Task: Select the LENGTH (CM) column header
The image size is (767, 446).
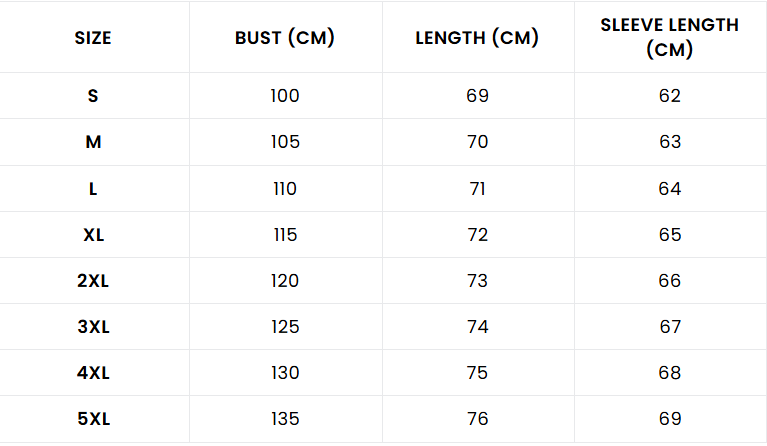Action: tap(477, 39)
